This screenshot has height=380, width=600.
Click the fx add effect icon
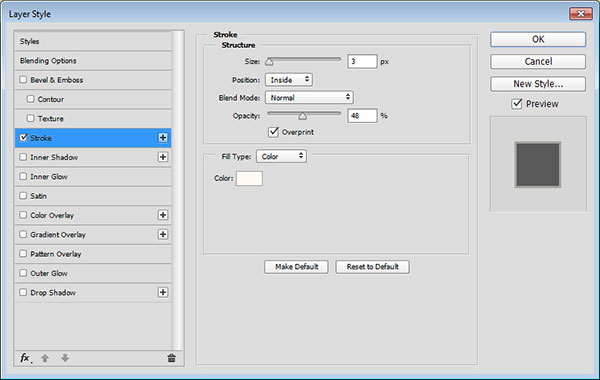tap(26, 358)
